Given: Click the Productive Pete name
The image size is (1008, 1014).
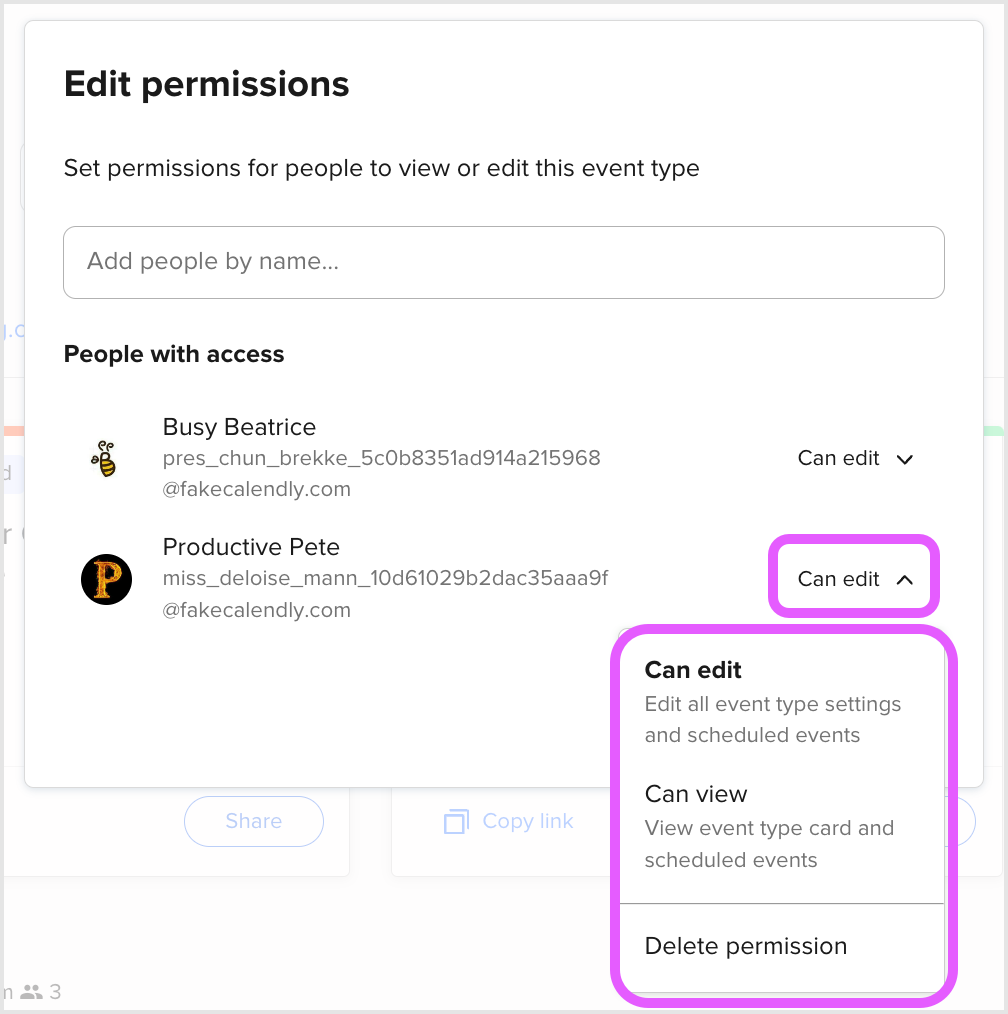Looking at the screenshot, I should 251,547.
